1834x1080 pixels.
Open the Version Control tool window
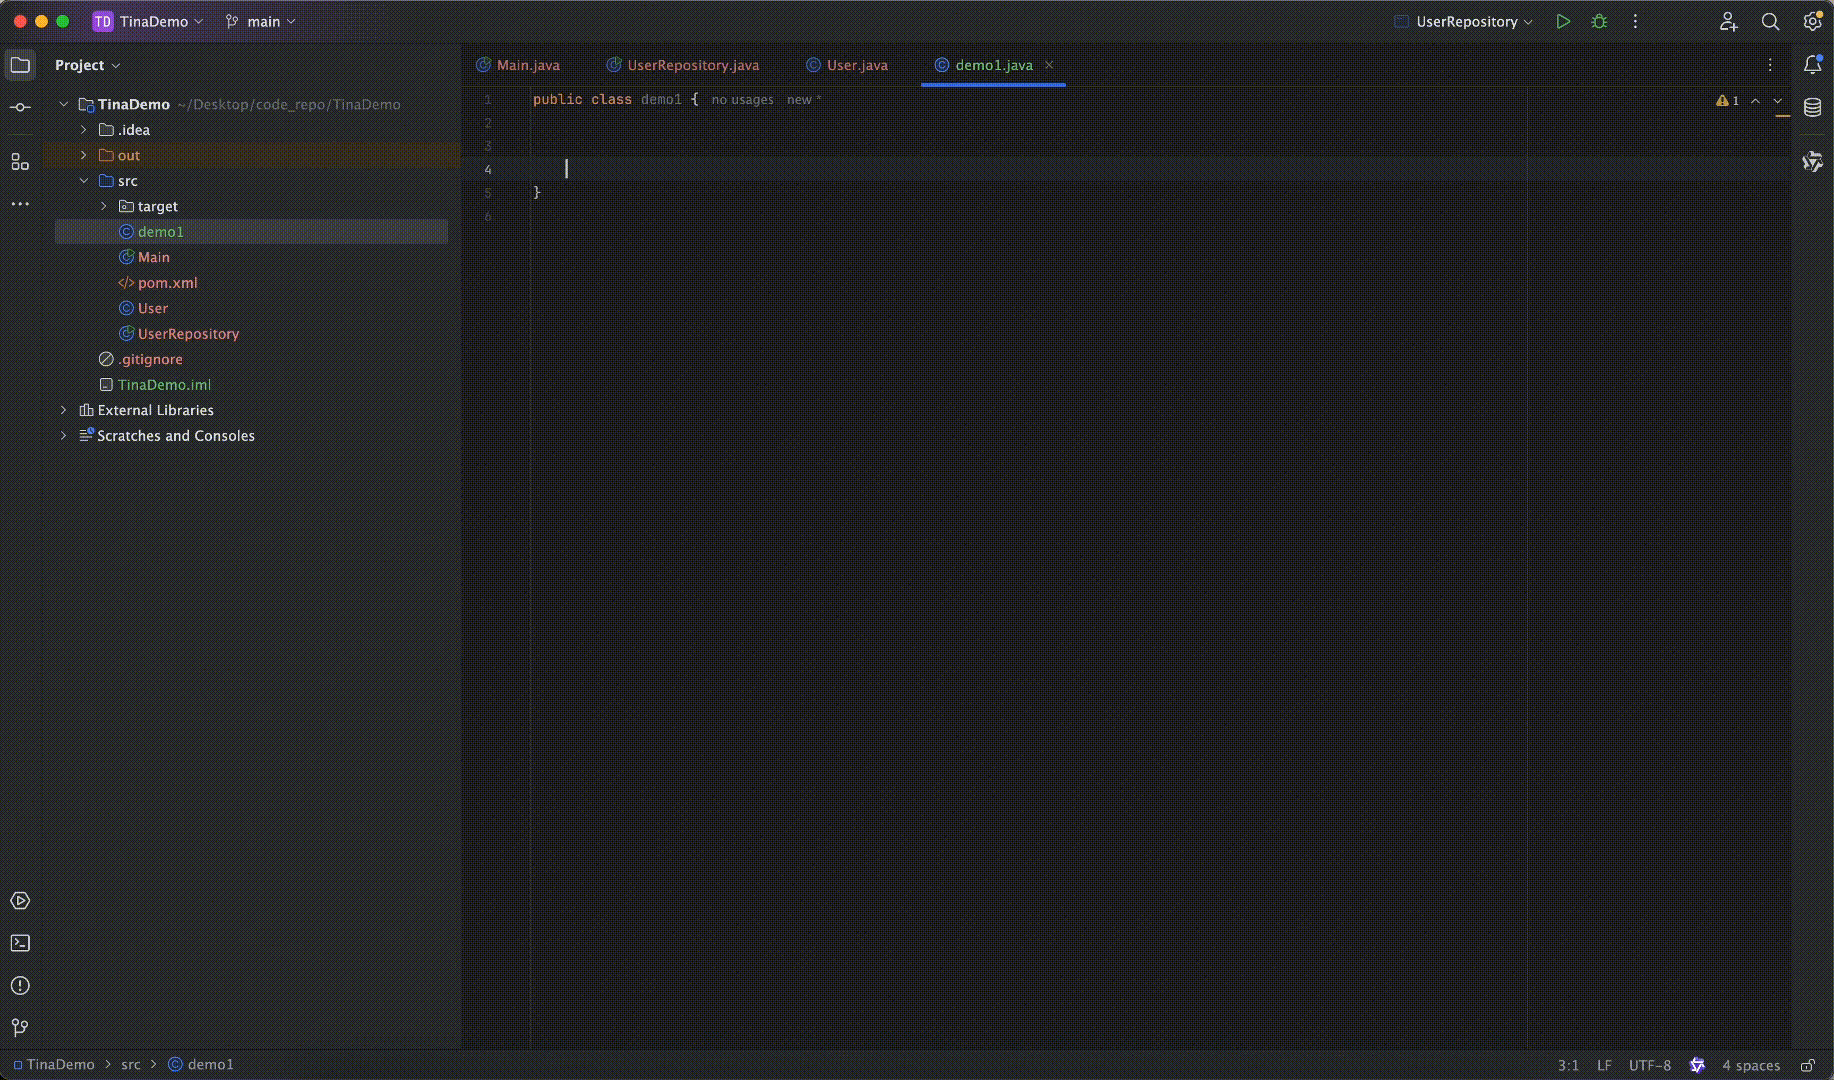coord(20,1028)
